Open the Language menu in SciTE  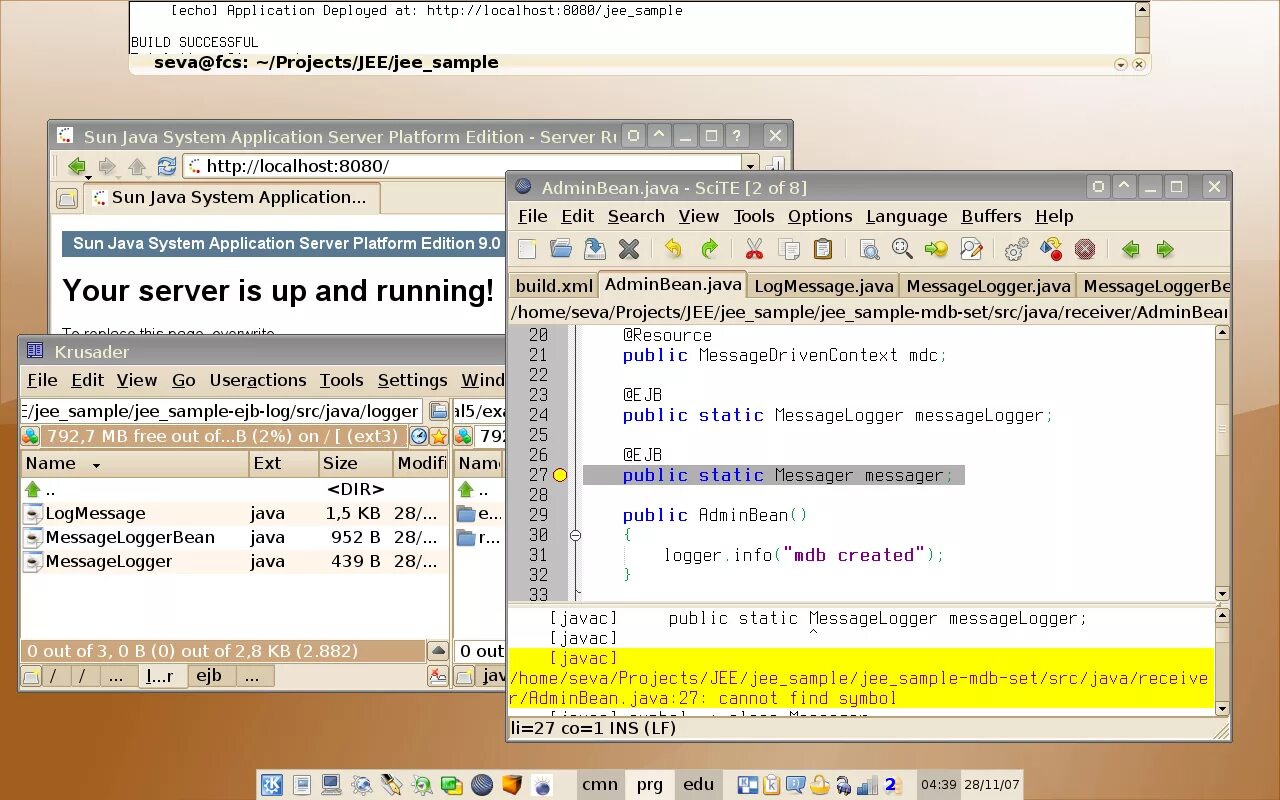[906, 216]
